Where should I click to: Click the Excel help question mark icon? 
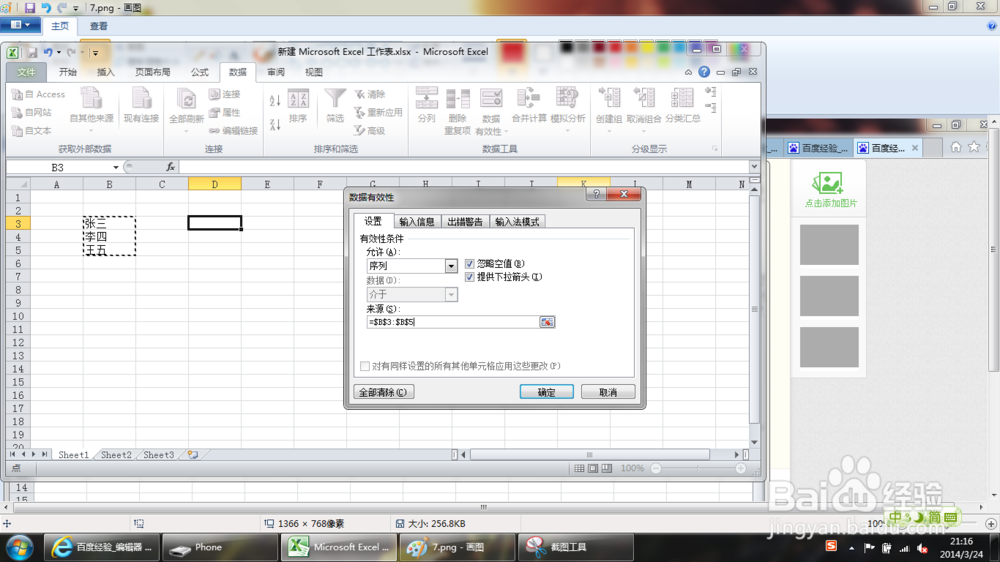pos(704,72)
